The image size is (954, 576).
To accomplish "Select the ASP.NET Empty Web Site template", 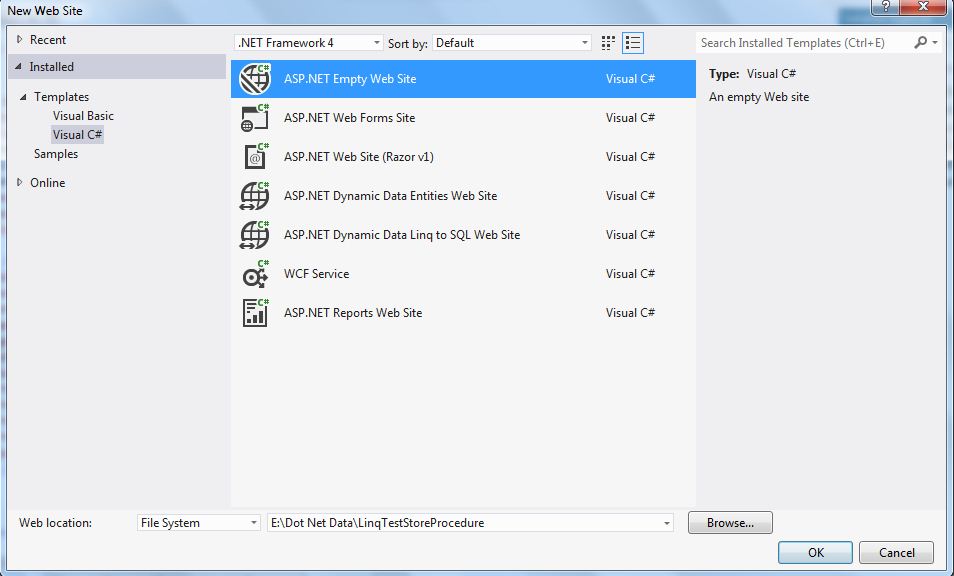I will point(463,79).
